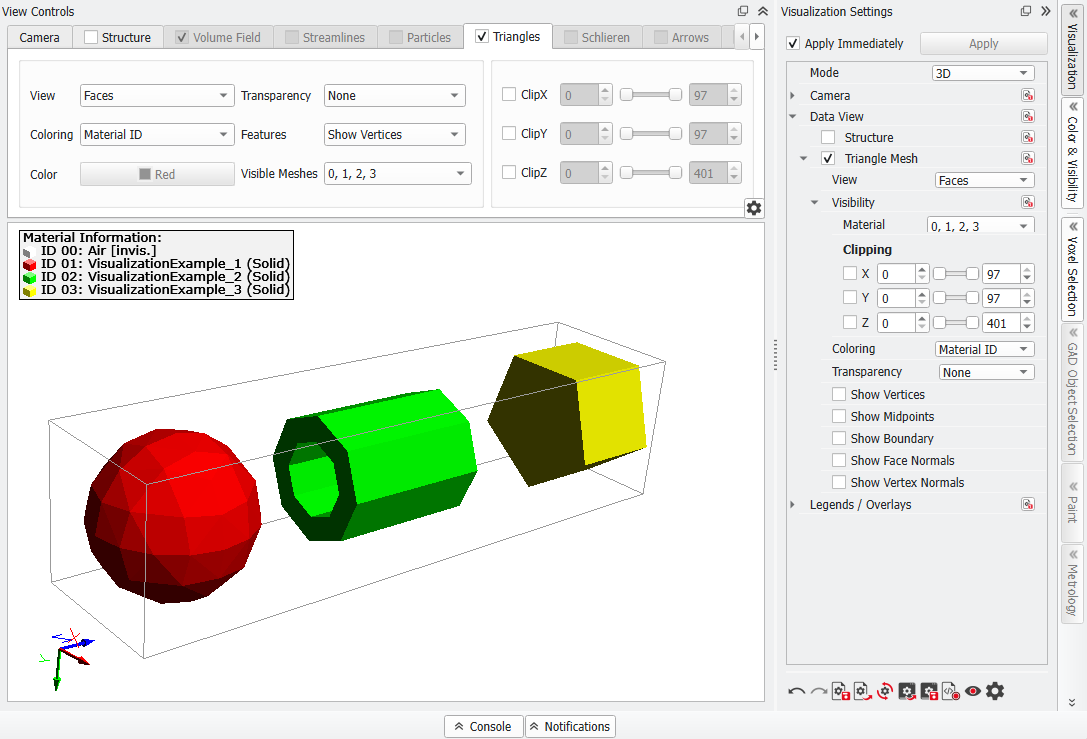Expand the Camera tree section
This screenshot has width=1087, height=739.
point(793,96)
